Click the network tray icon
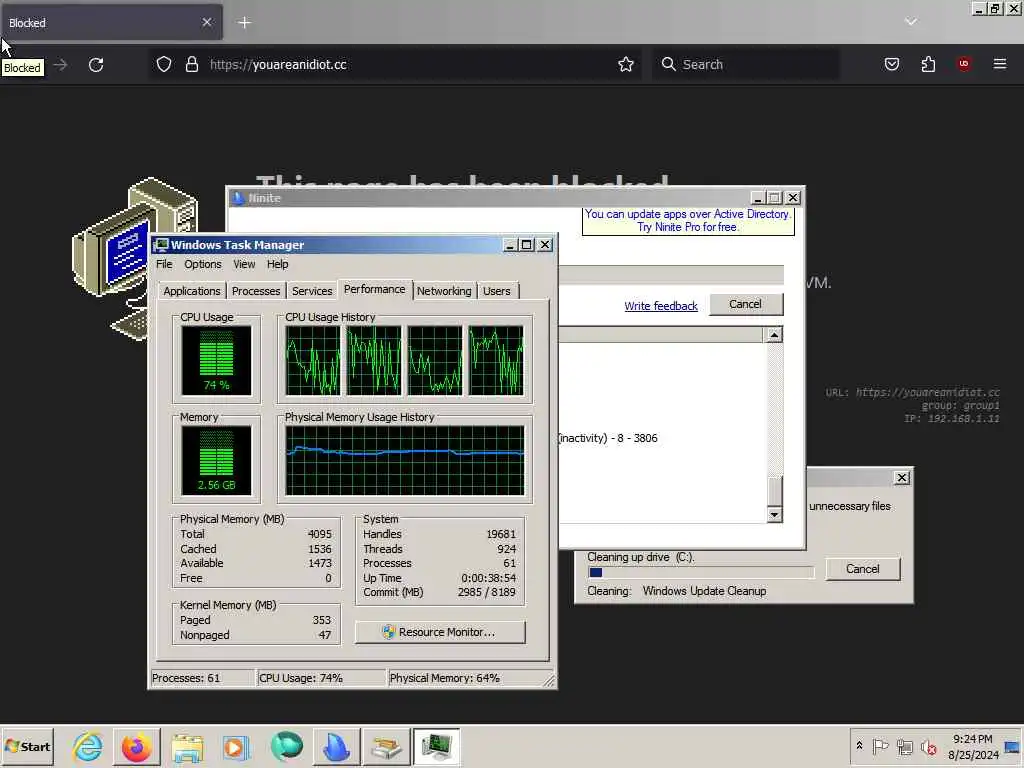The image size is (1024, 768). (x=904, y=746)
